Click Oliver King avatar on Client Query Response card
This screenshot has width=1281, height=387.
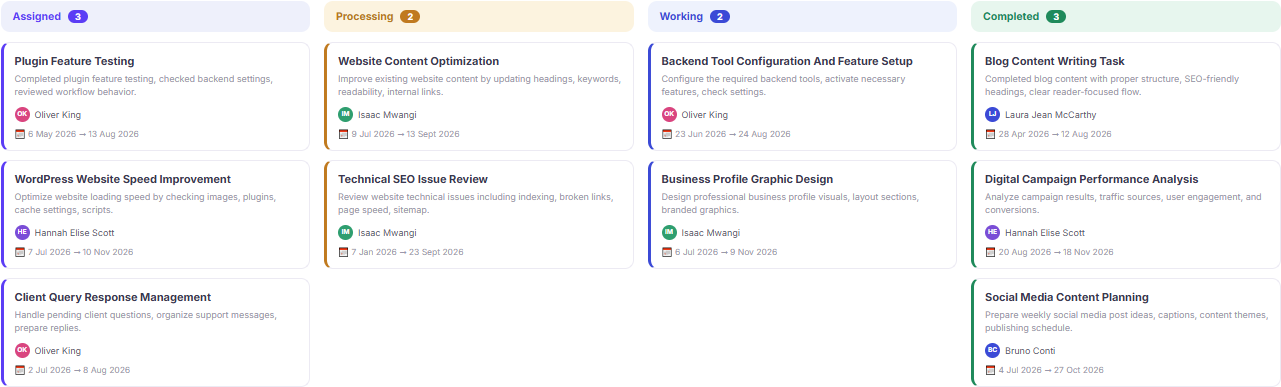click(x=22, y=351)
